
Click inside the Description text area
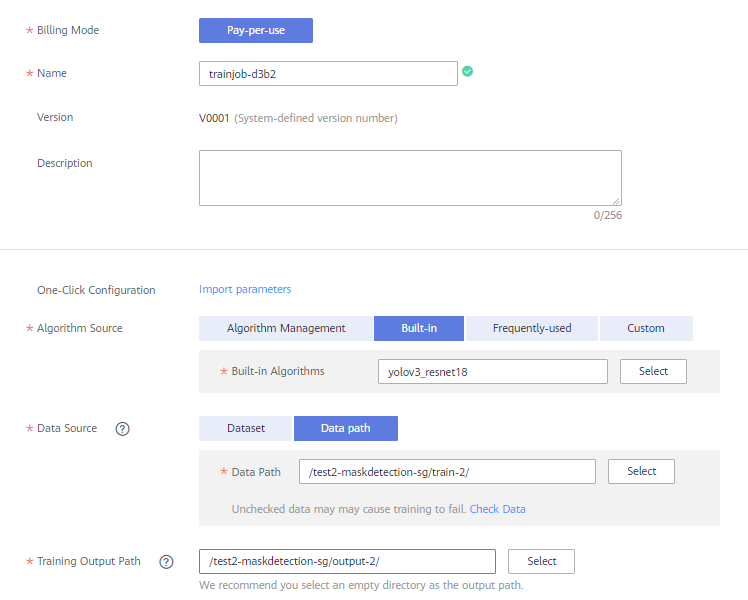tap(410, 178)
